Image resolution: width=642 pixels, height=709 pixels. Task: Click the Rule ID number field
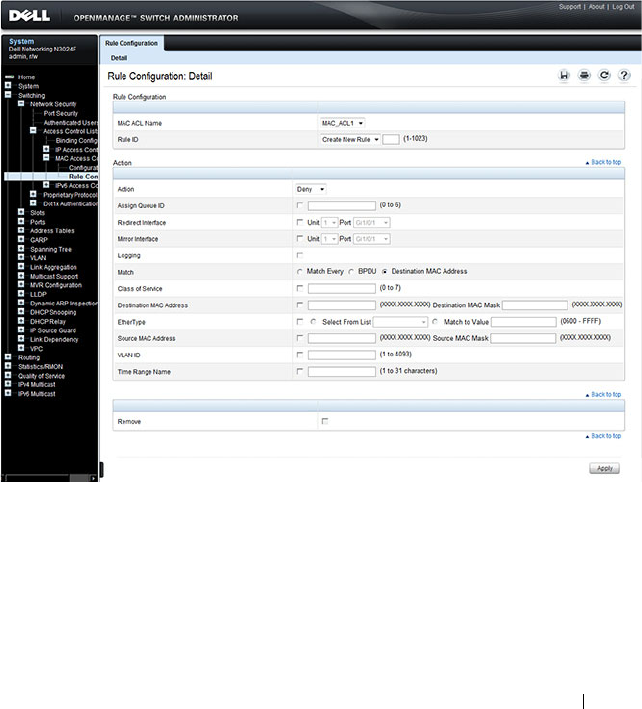pos(391,140)
